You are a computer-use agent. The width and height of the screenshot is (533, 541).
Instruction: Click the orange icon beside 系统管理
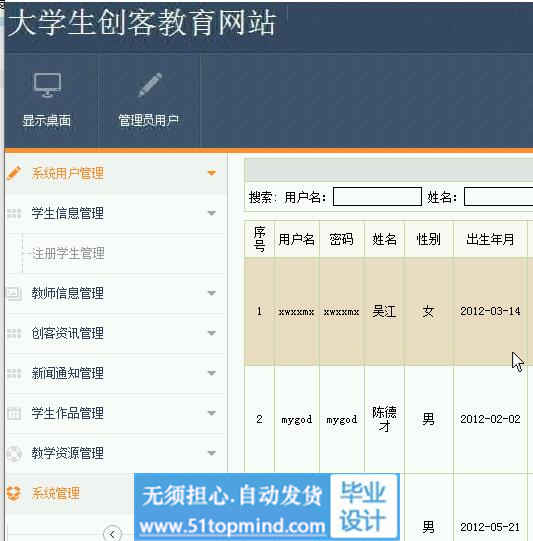[x=14, y=493]
